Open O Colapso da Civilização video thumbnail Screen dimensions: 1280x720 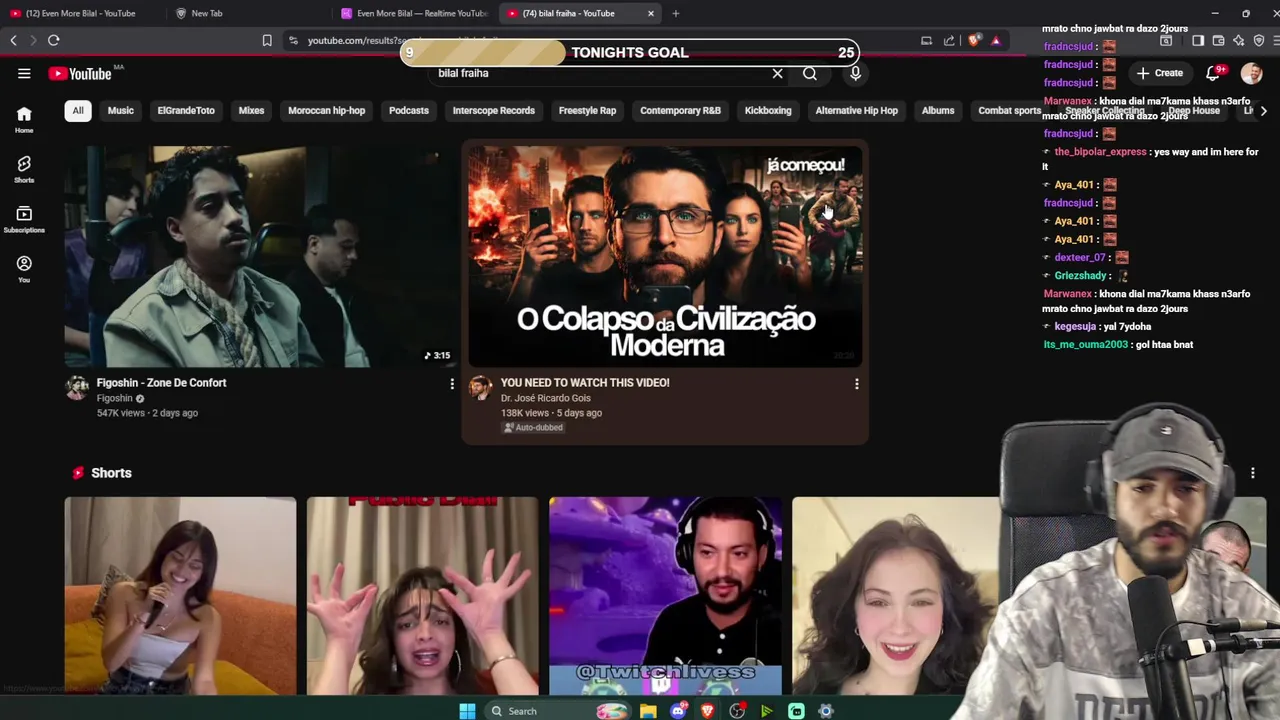[665, 257]
